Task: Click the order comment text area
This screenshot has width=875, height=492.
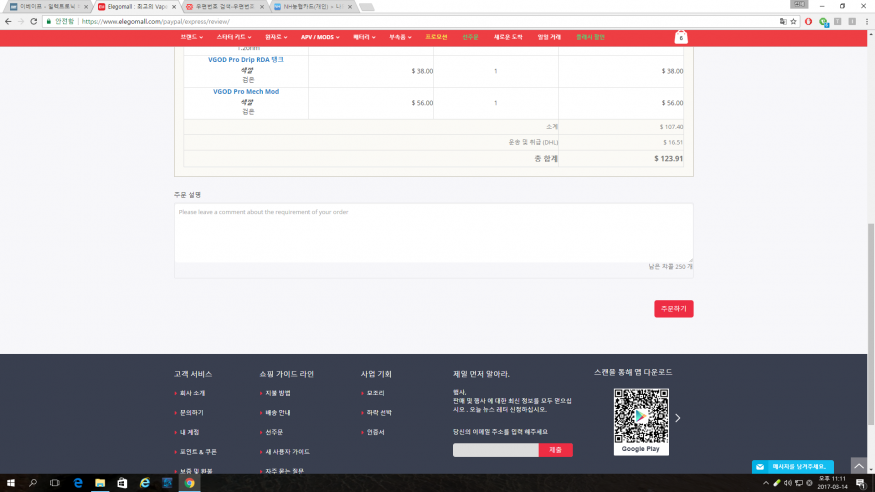Action: (x=433, y=233)
